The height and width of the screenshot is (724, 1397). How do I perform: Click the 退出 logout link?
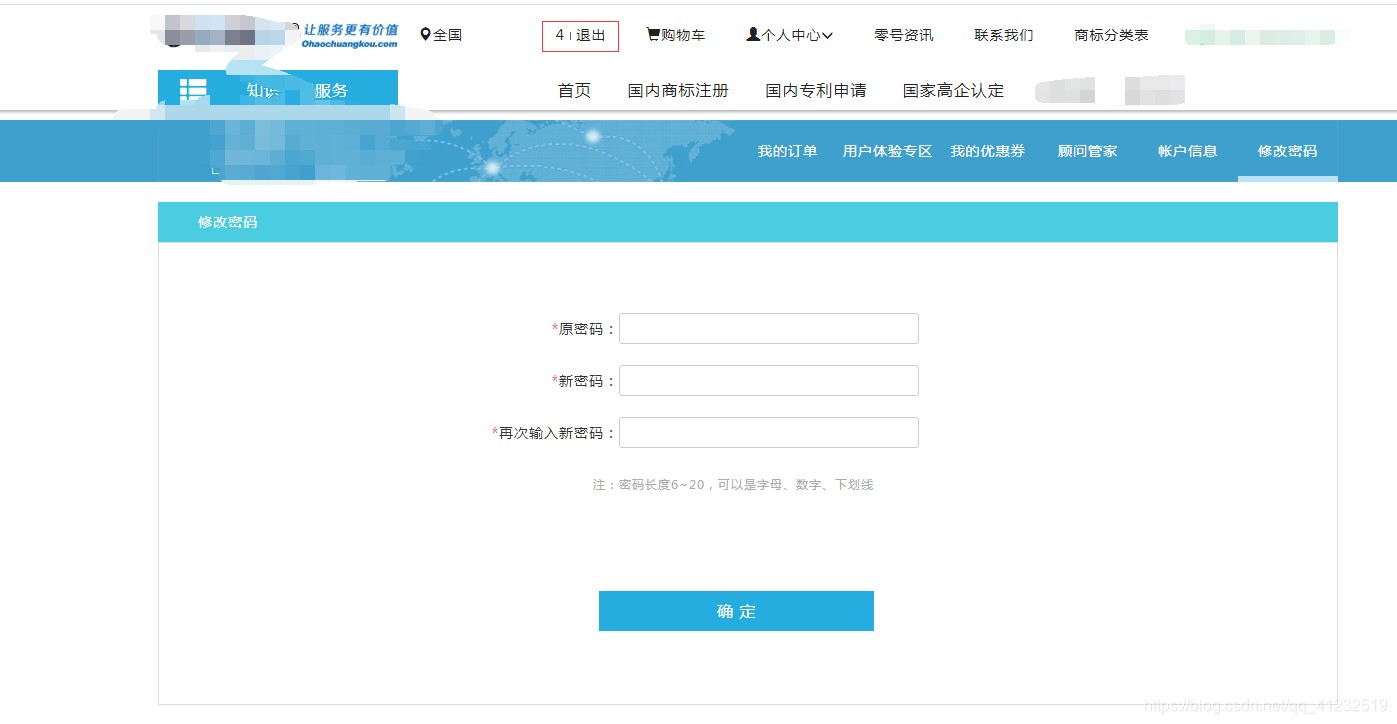pyautogui.click(x=590, y=36)
